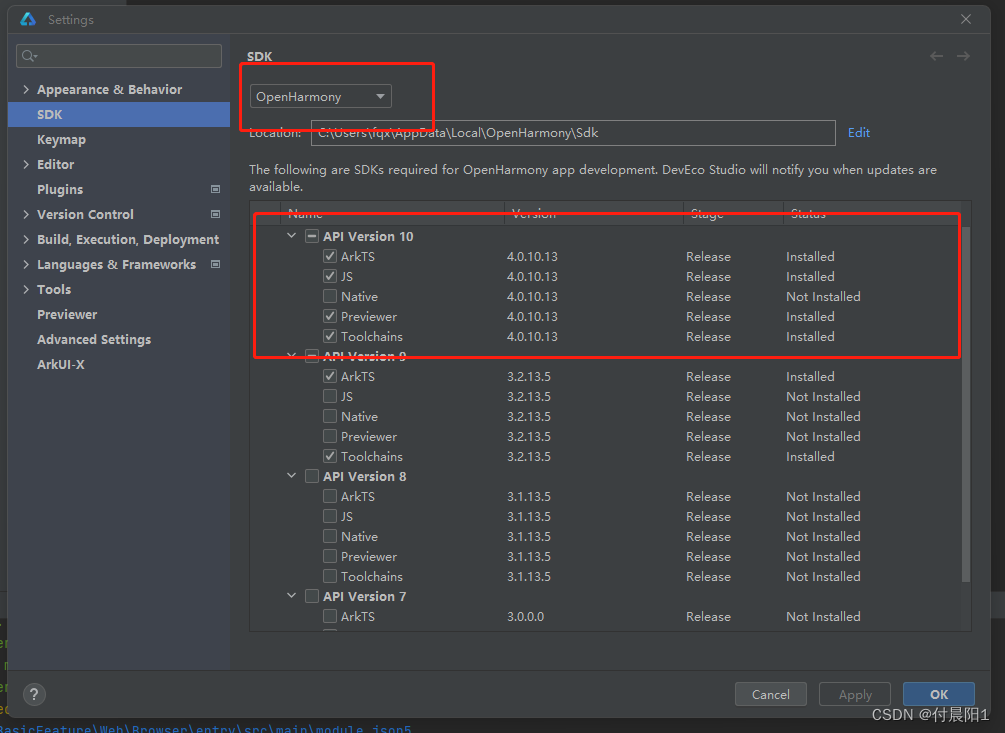Uncheck Toolchains 4.0.10.13 checkbox
The width and height of the screenshot is (1005, 733).
click(x=329, y=336)
